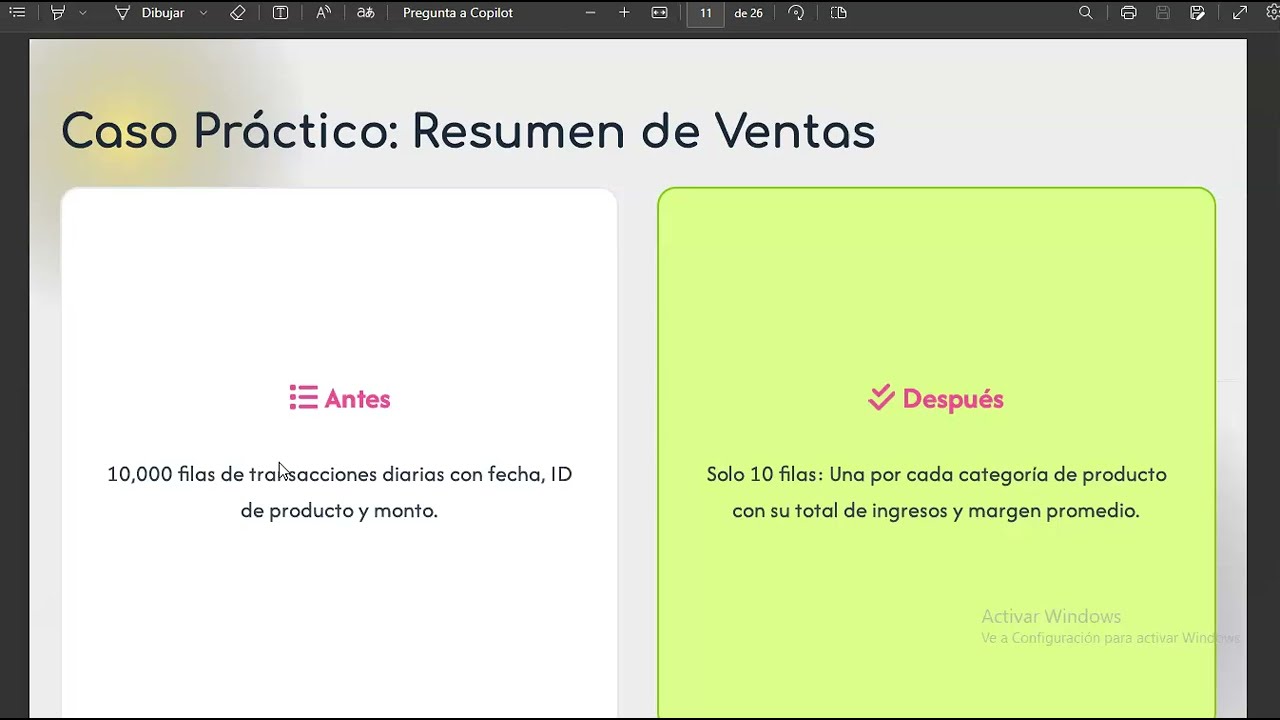Image resolution: width=1280 pixels, height=720 pixels.
Task: Rotate the document page
Action: tap(796, 13)
